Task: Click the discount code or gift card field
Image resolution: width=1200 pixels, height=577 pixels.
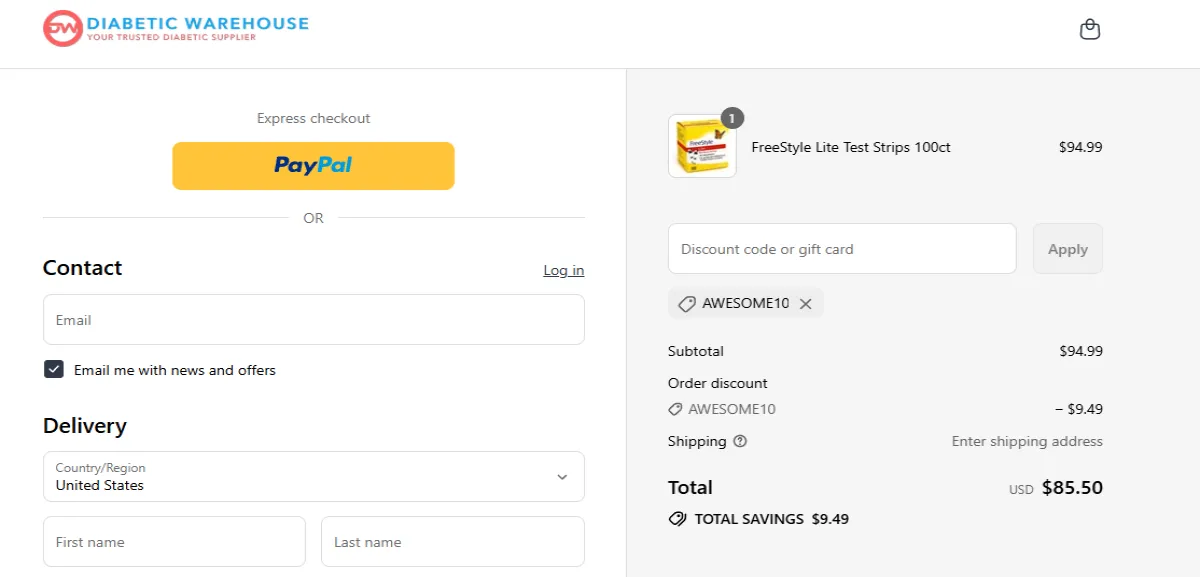Action: pos(841,248)
